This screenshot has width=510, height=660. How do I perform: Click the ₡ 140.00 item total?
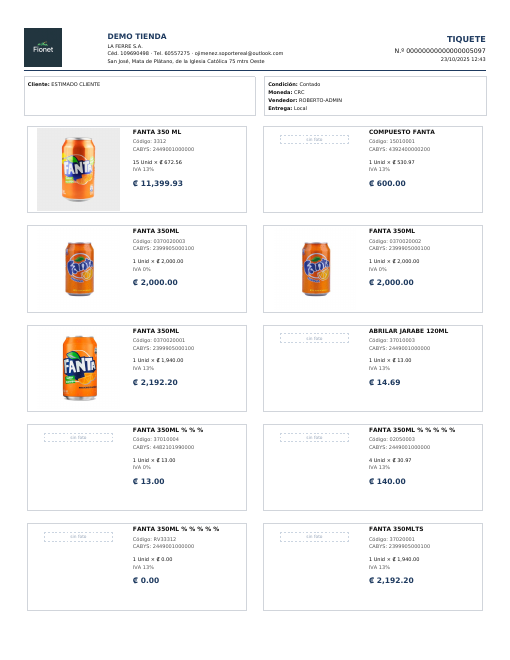[x=387, y=481]
